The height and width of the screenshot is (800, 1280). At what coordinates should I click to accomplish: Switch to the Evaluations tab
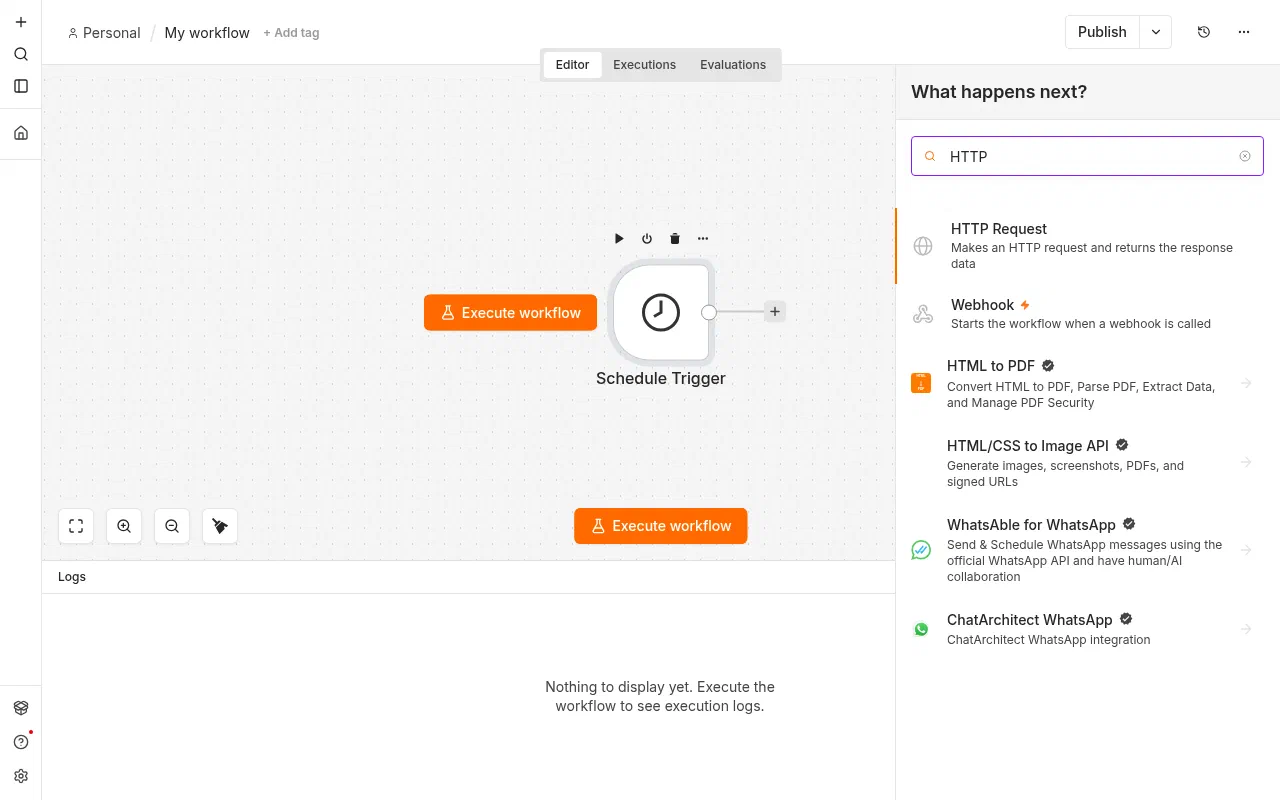tap(733, 65)
